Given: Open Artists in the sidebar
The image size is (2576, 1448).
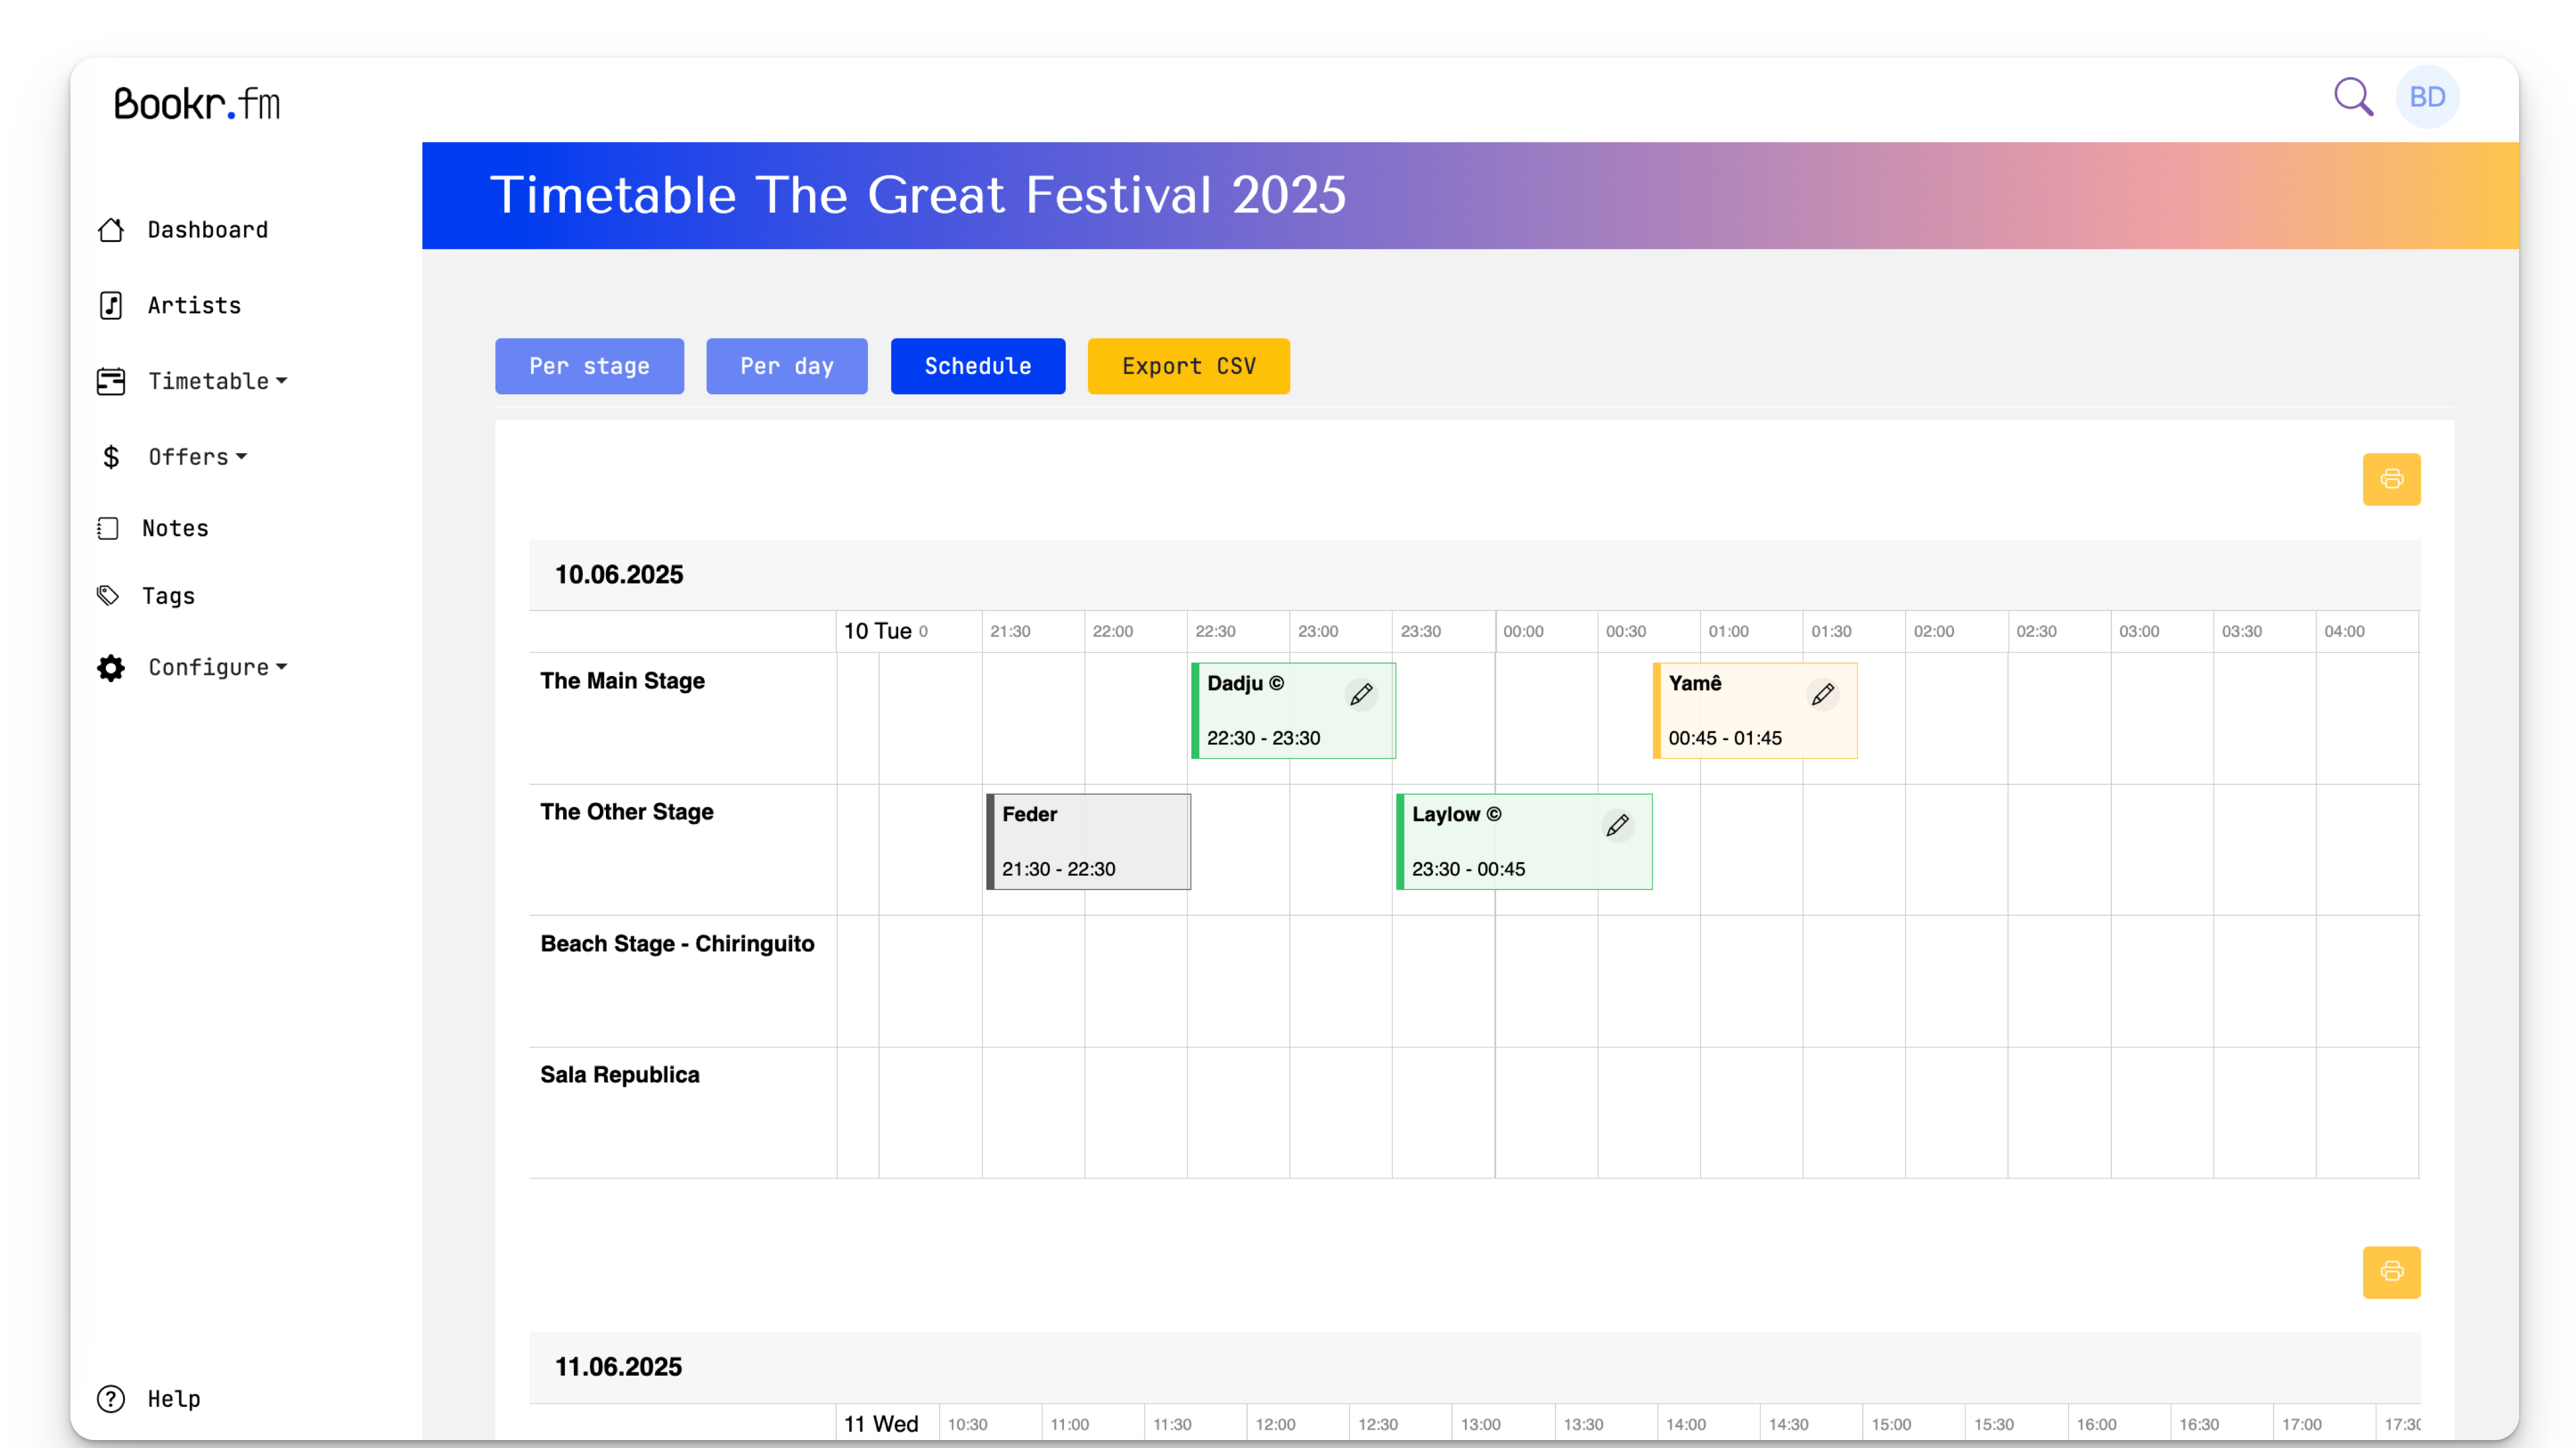Looking at the screenshot, I should click(194, 305).
